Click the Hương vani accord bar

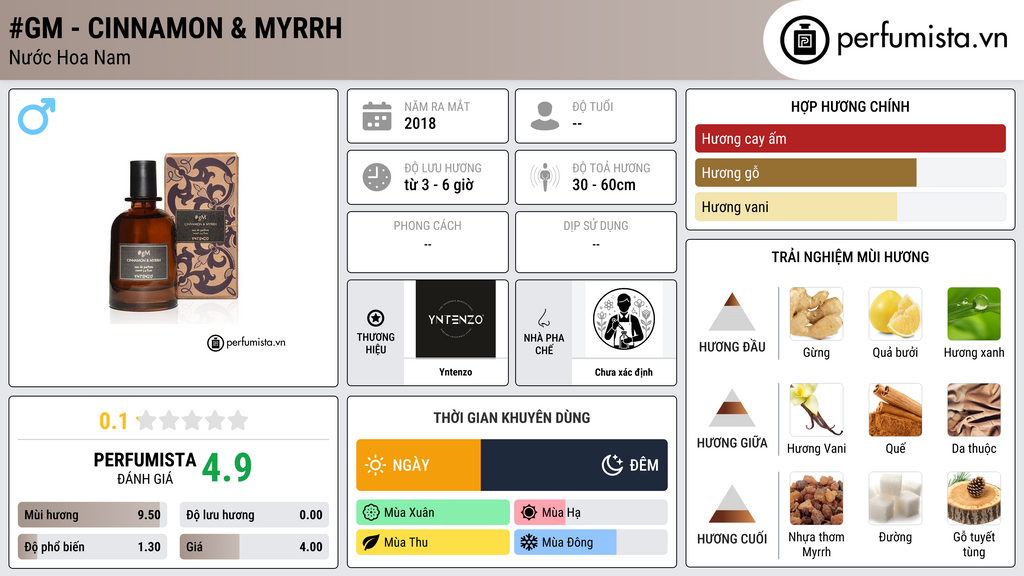click(850, 206)
